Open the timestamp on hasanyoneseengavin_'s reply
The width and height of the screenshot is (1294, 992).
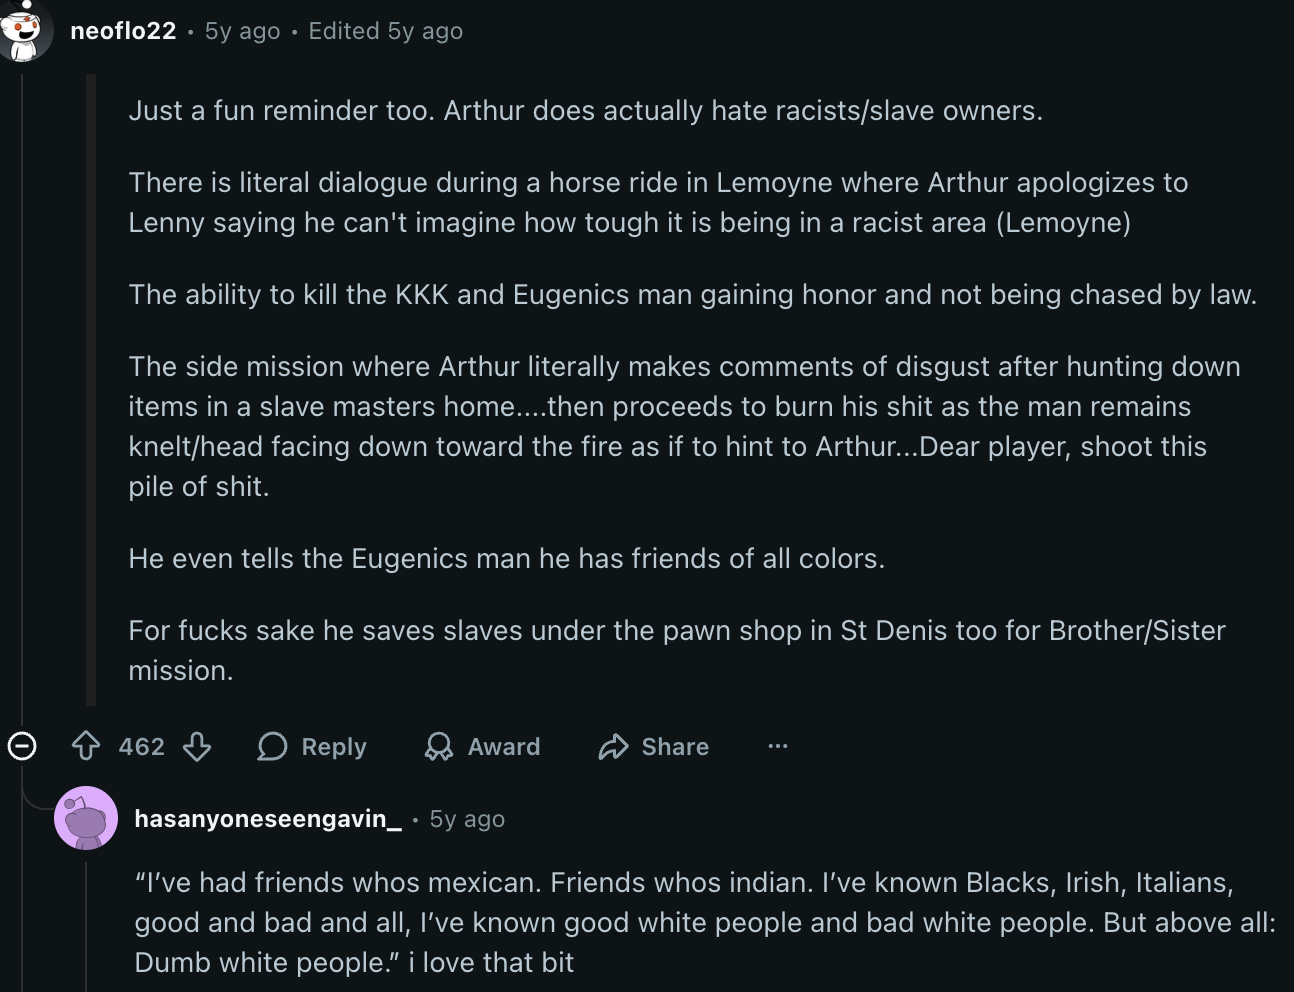(467, 819)
